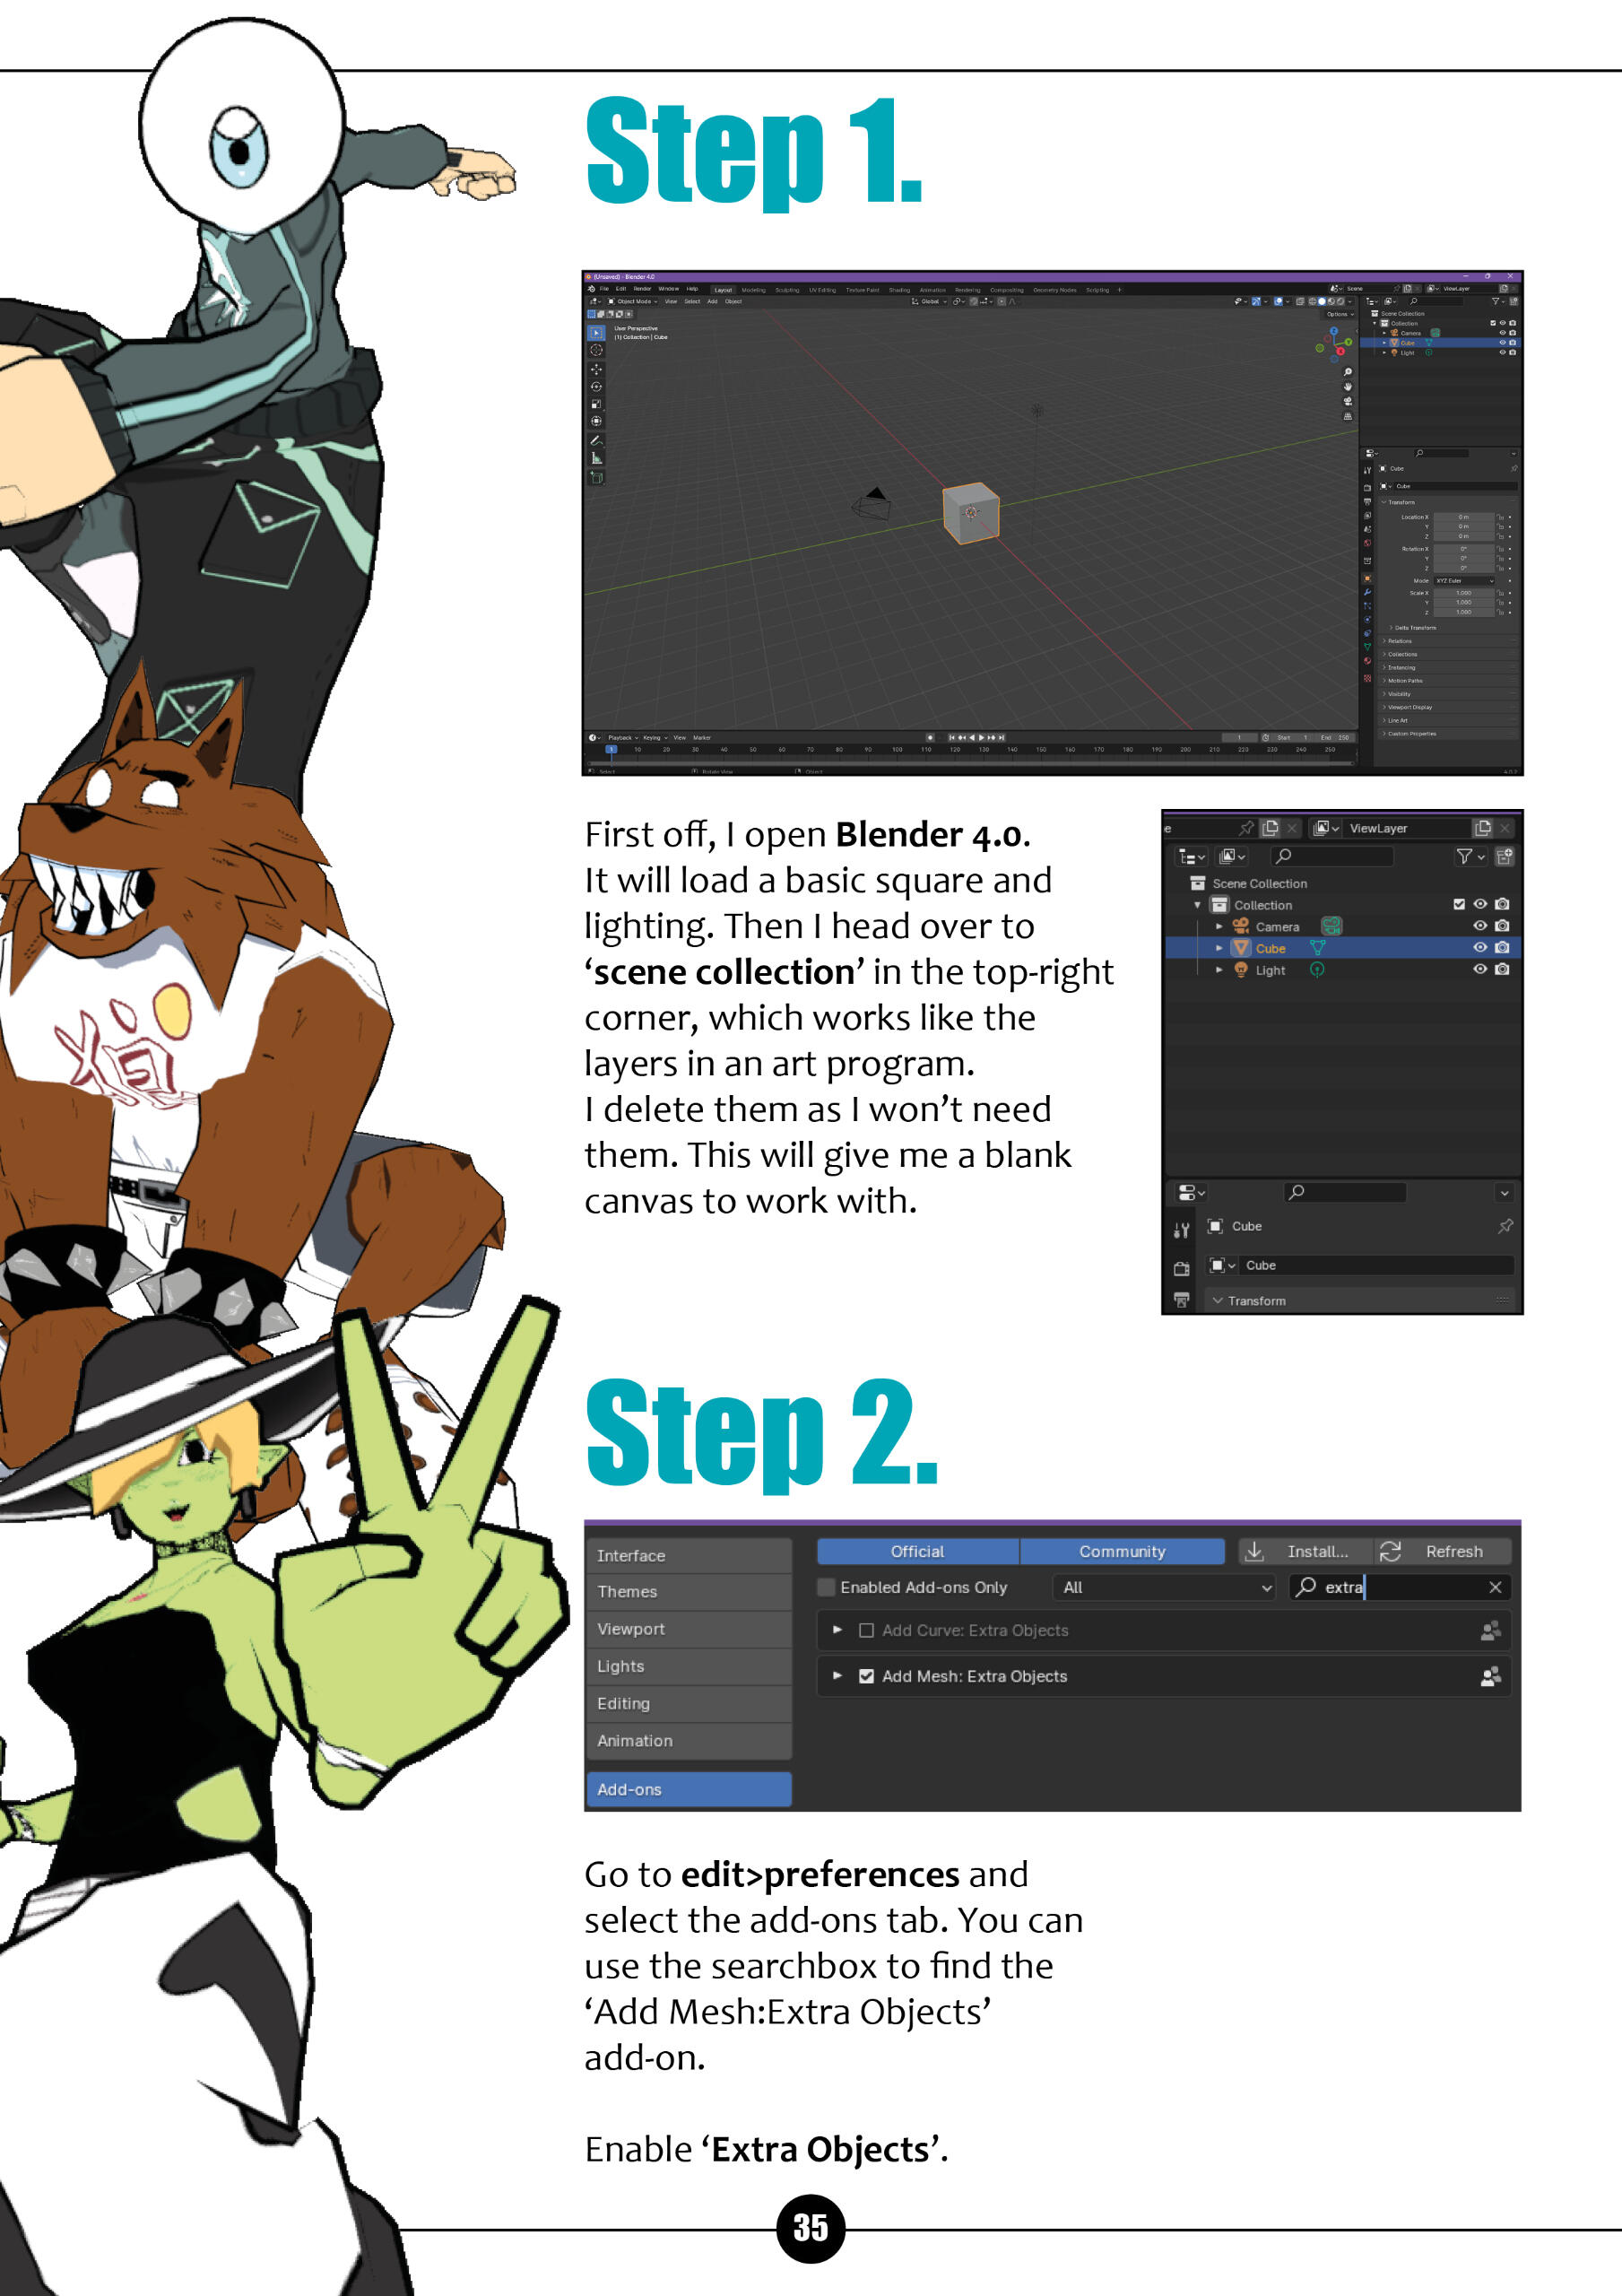Open Tool properties wrench tab in enlarged panel

tap(1182, 1230)
